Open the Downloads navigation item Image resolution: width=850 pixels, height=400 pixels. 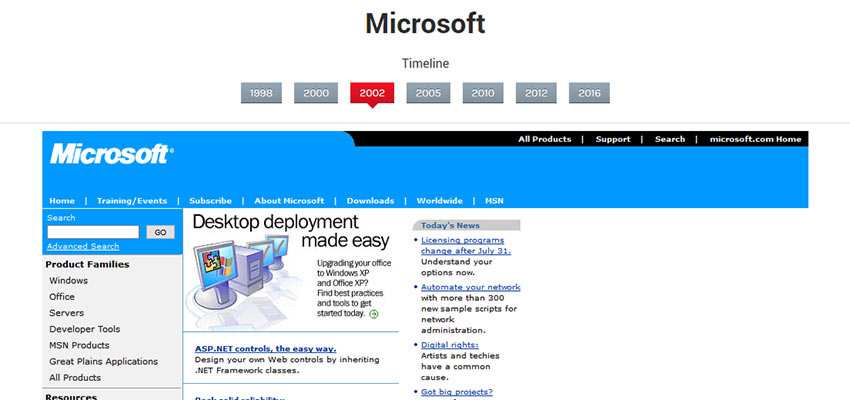[370, 201]
